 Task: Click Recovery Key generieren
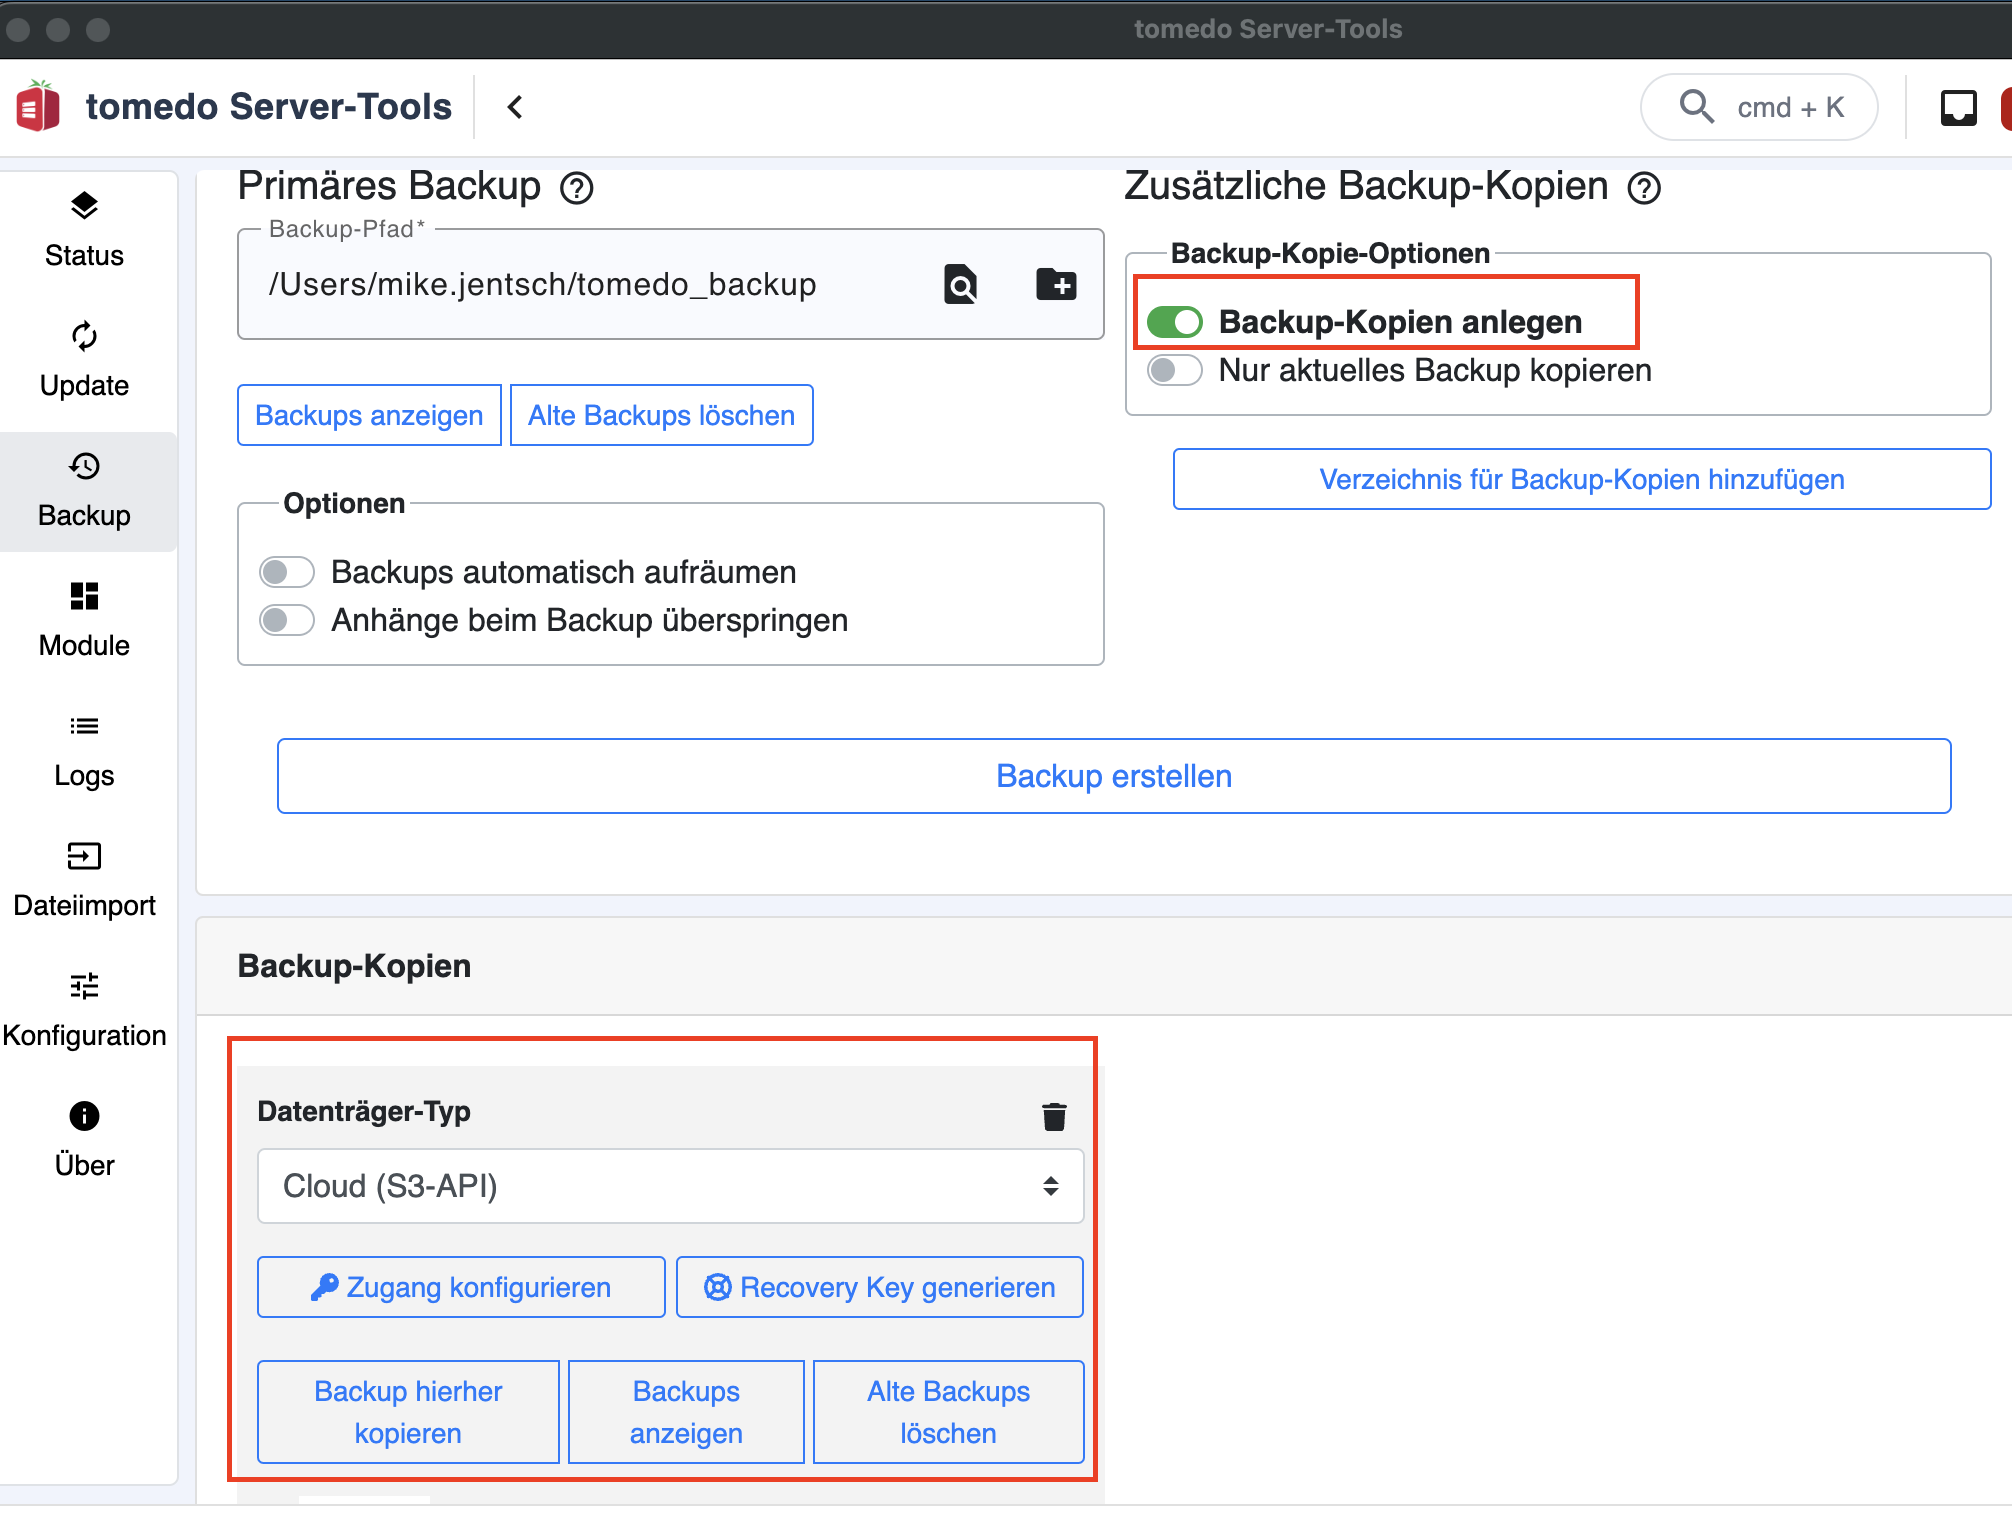point(880,1287)
